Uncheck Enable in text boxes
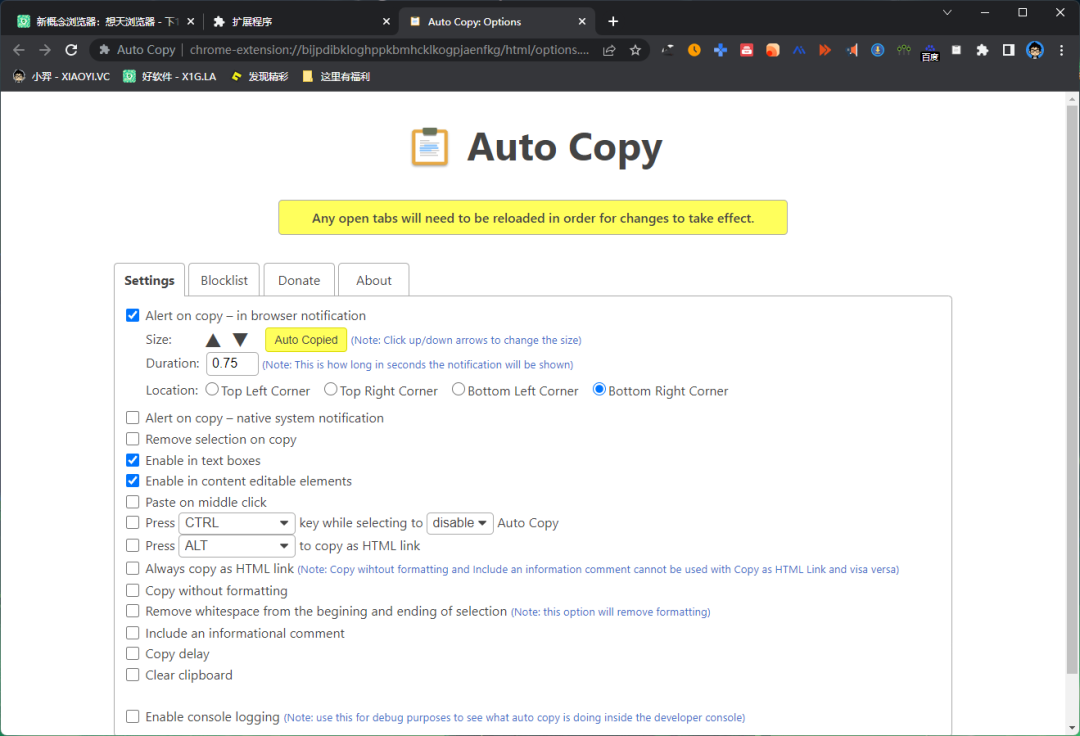The image size is (1080, 736). (132, 460)
